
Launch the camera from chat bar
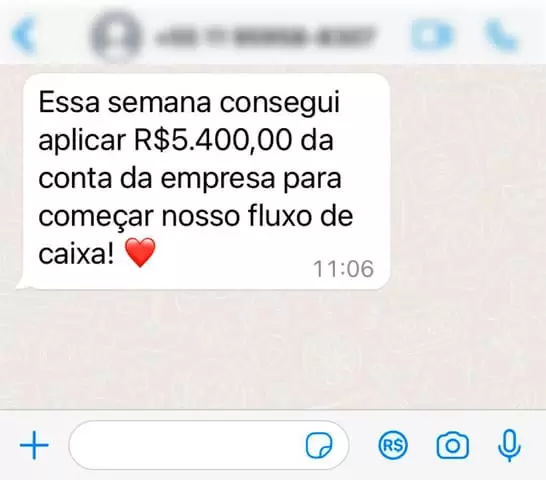452,446
